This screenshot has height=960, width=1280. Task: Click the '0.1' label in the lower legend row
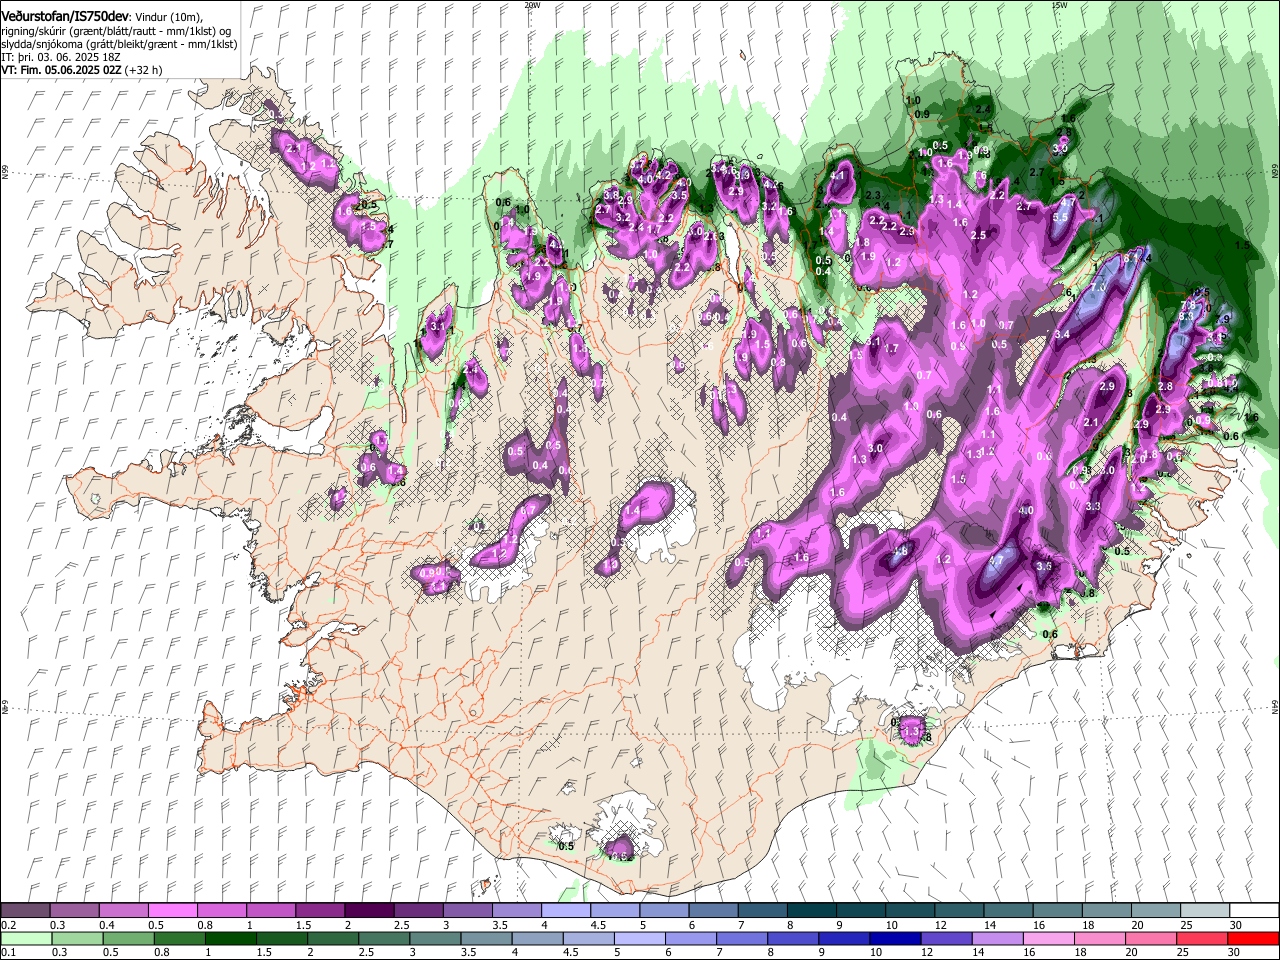pyautogui.click(x=7, y=953)
